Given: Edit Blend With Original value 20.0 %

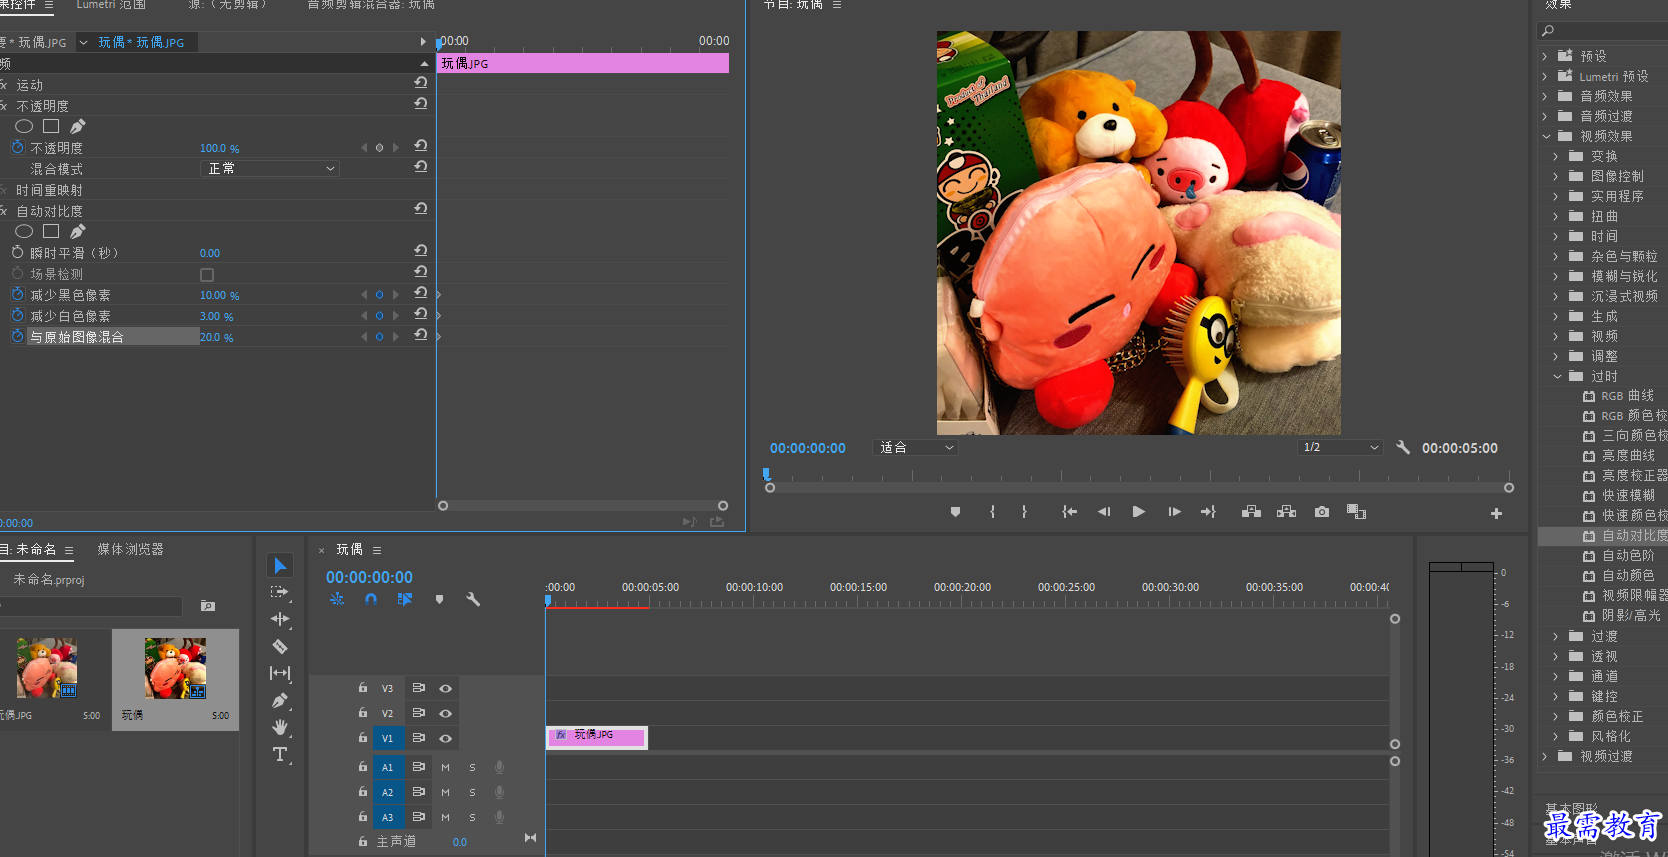Looking at the screenshot, I should pos(217,337).
